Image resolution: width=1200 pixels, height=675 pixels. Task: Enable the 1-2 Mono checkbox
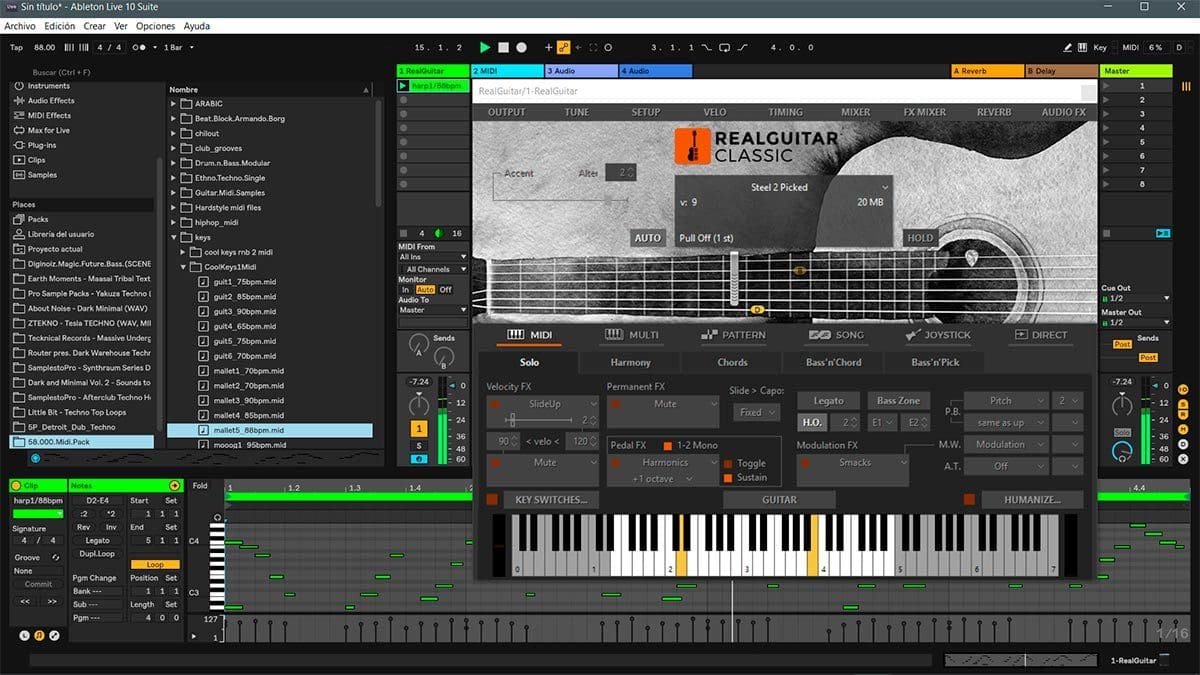point(667,445)
